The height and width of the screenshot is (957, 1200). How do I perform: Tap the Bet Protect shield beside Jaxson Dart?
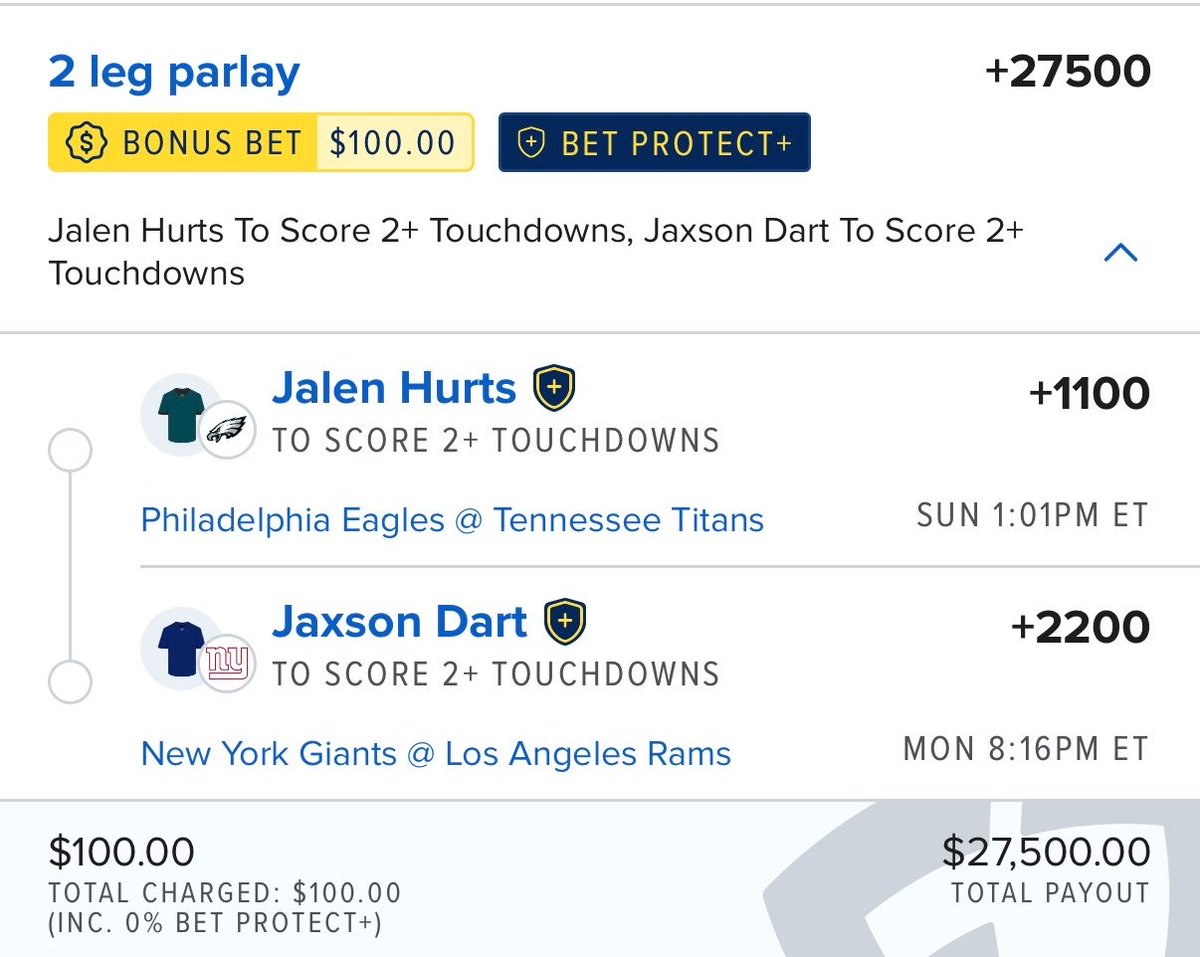click(564, 621)
